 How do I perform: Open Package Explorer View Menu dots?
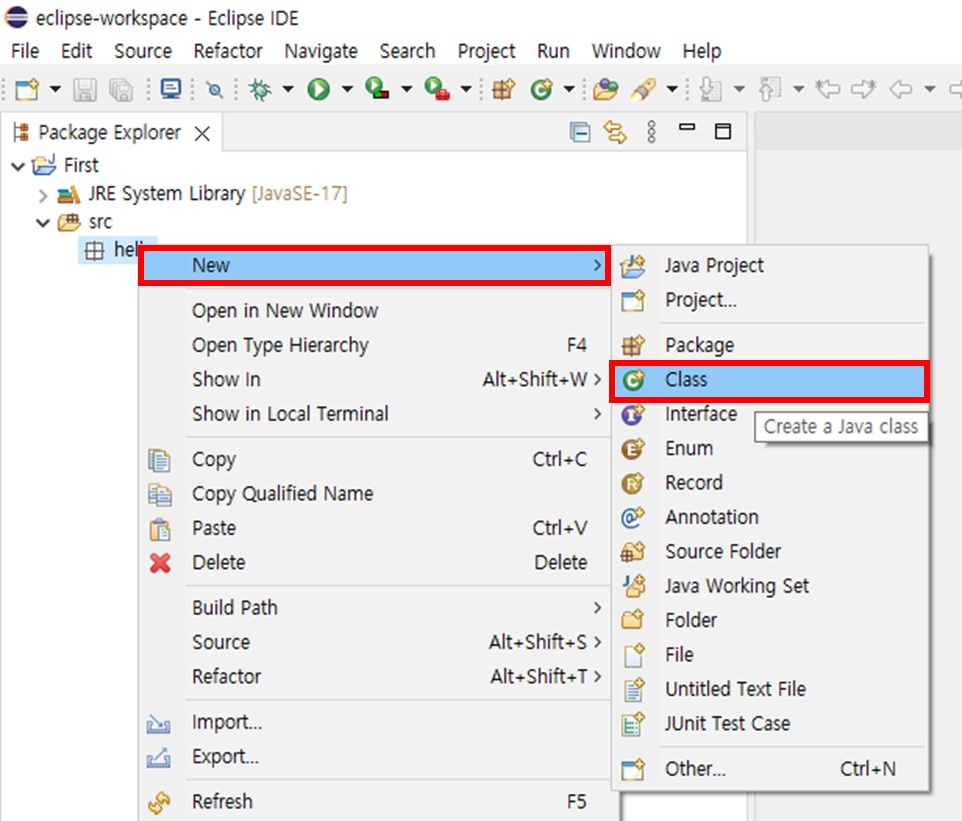652,132
